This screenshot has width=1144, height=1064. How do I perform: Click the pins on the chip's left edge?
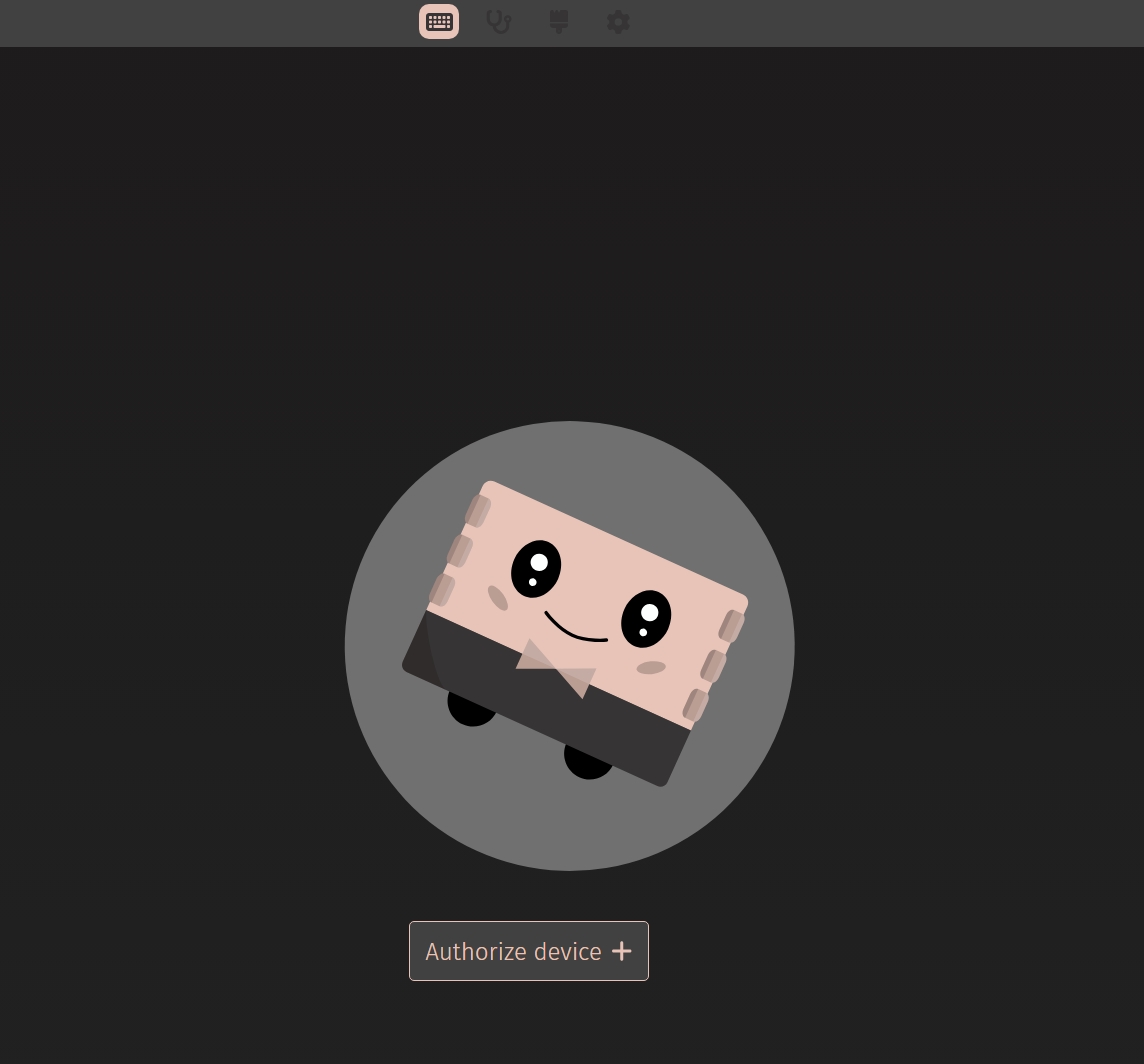(459, 550)
